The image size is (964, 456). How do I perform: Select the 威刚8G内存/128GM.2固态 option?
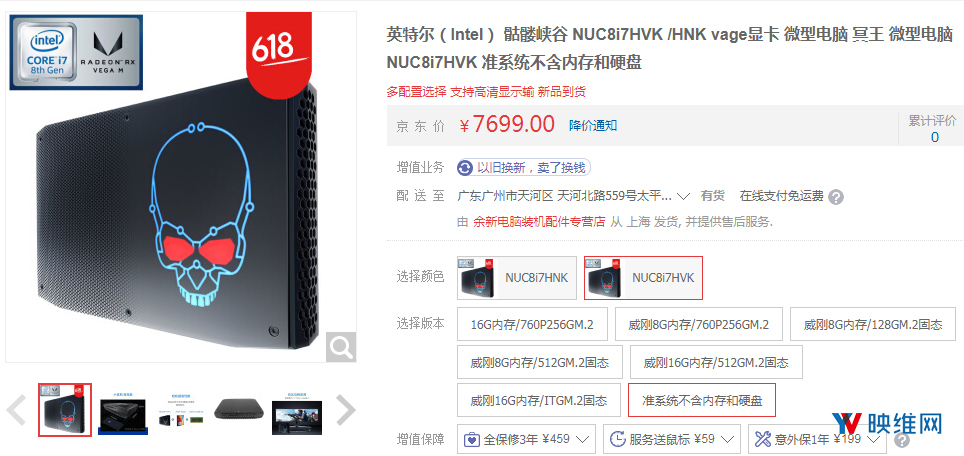click(873, 324)
